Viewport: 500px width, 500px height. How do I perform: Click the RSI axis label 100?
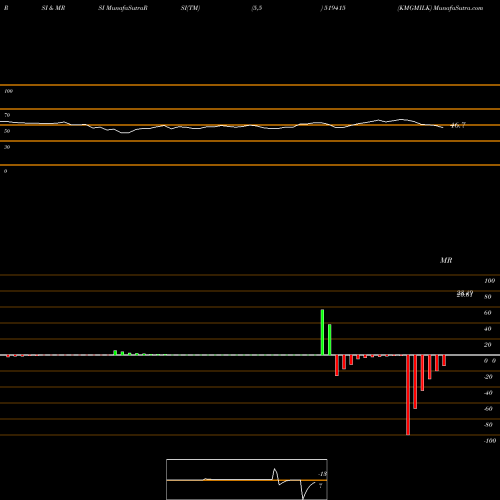coord(8,91)
